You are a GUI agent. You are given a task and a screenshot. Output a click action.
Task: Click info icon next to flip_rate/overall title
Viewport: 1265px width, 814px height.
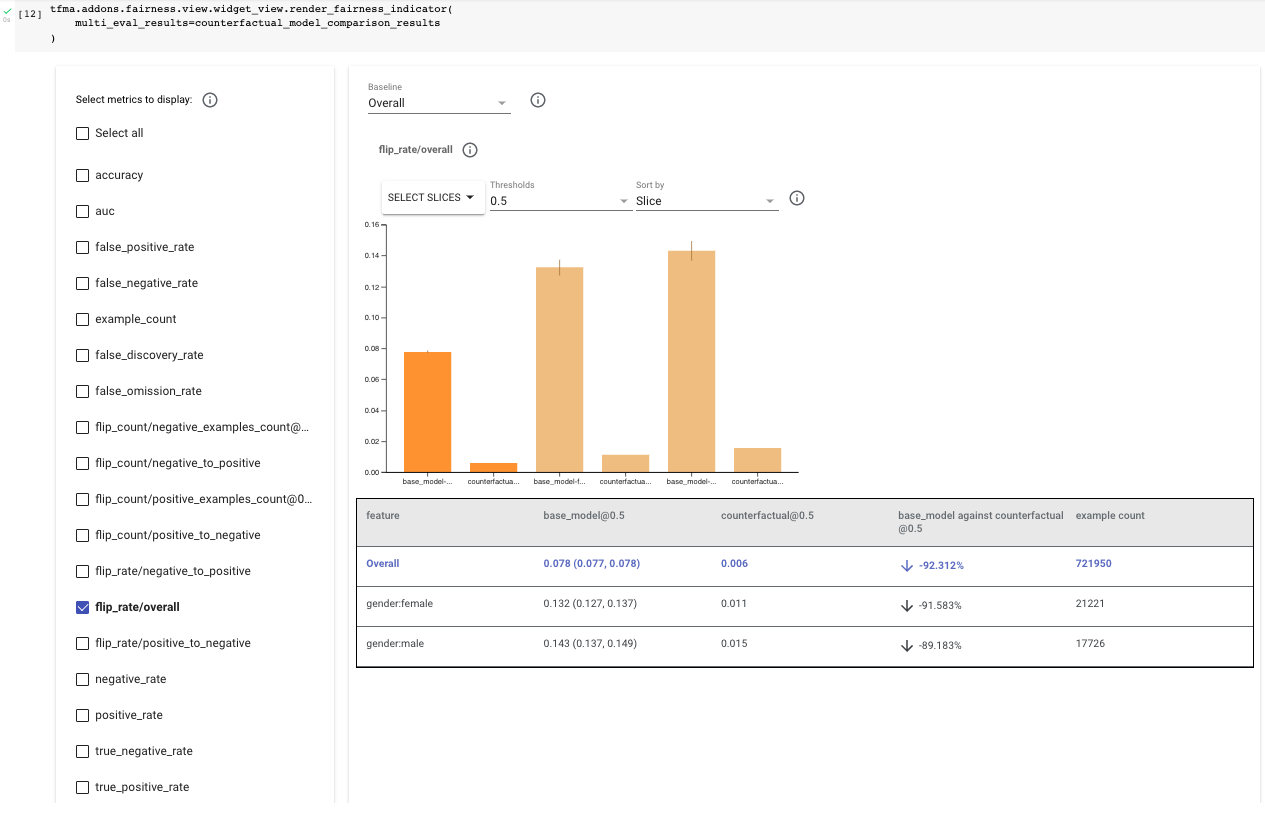click(470, 150)
